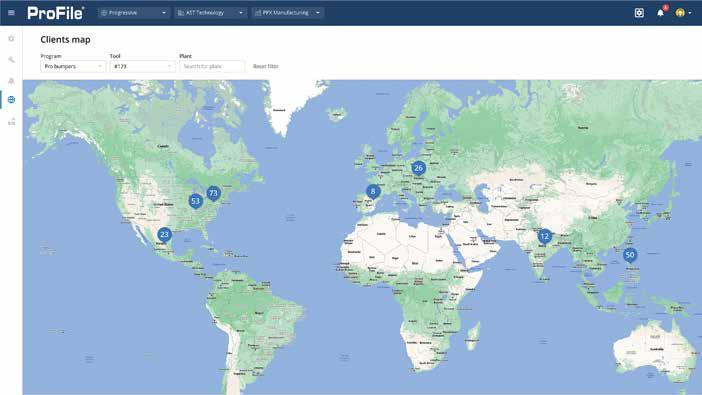Image resolution: width=702 pixels, height=395 pixels.
Task: Open the bottom sidebar icon below globe
Action: pos(11,121)
